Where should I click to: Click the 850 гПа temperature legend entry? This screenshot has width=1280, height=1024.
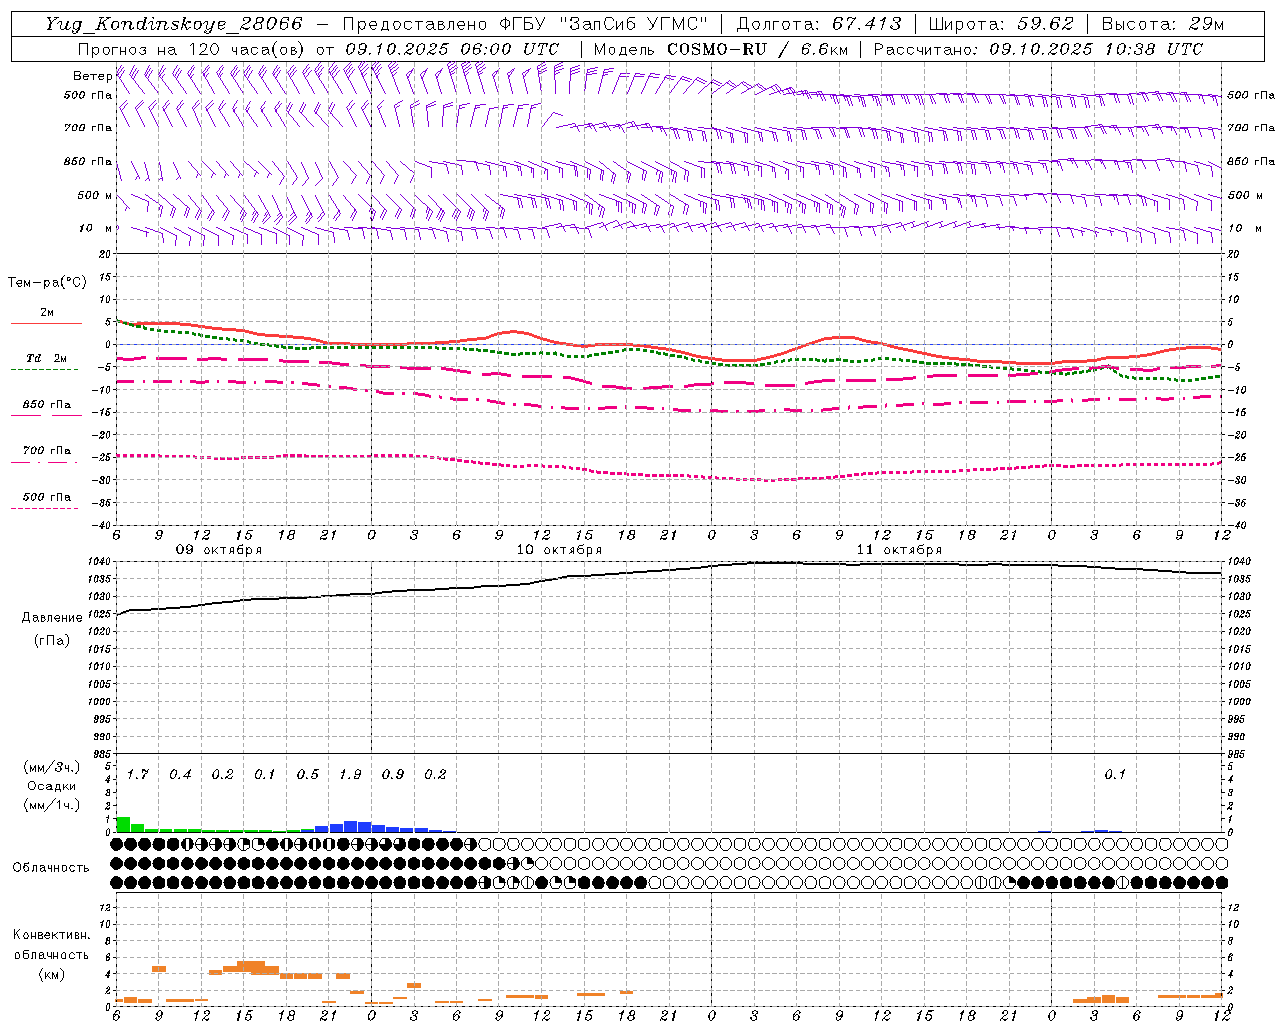coord(46,405)
